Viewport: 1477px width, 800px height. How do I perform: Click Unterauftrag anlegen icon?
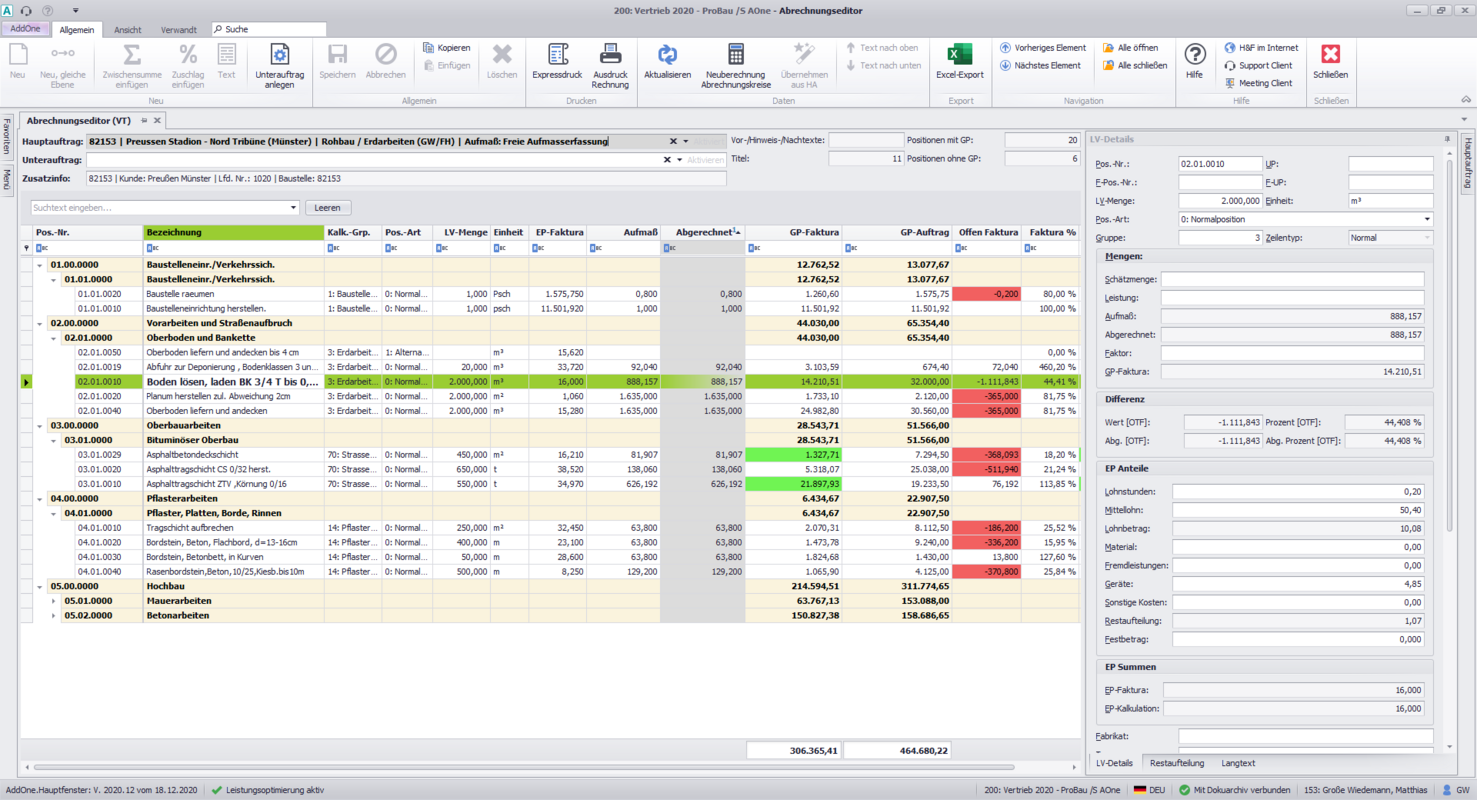[x=280, y=54]
